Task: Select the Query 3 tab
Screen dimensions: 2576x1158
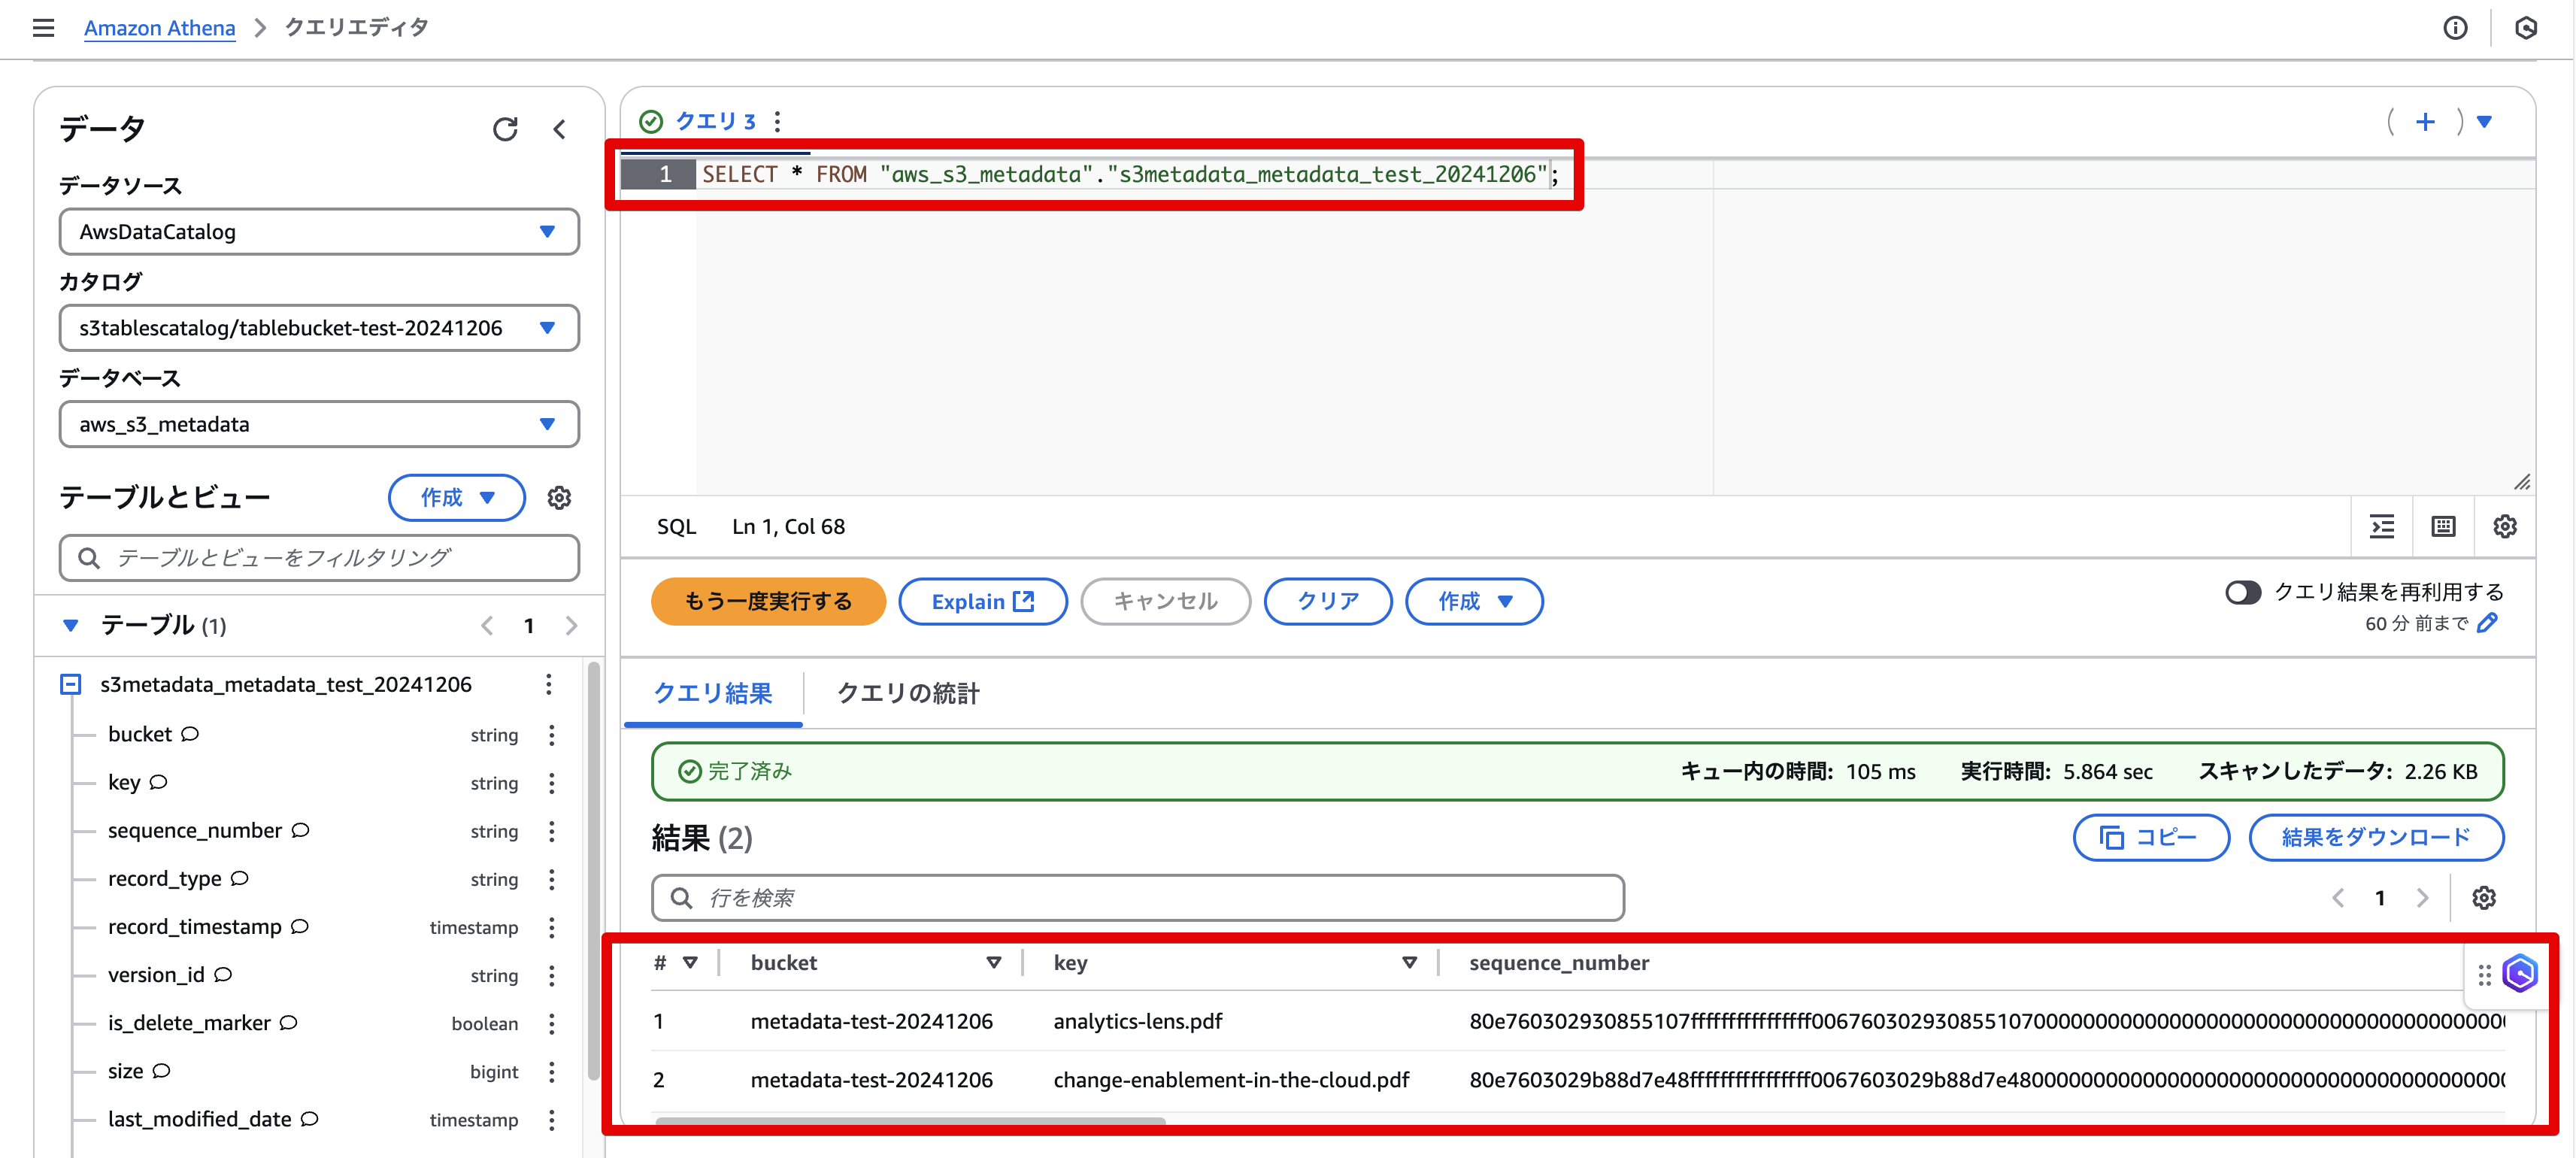Action: tap(715, 122)
